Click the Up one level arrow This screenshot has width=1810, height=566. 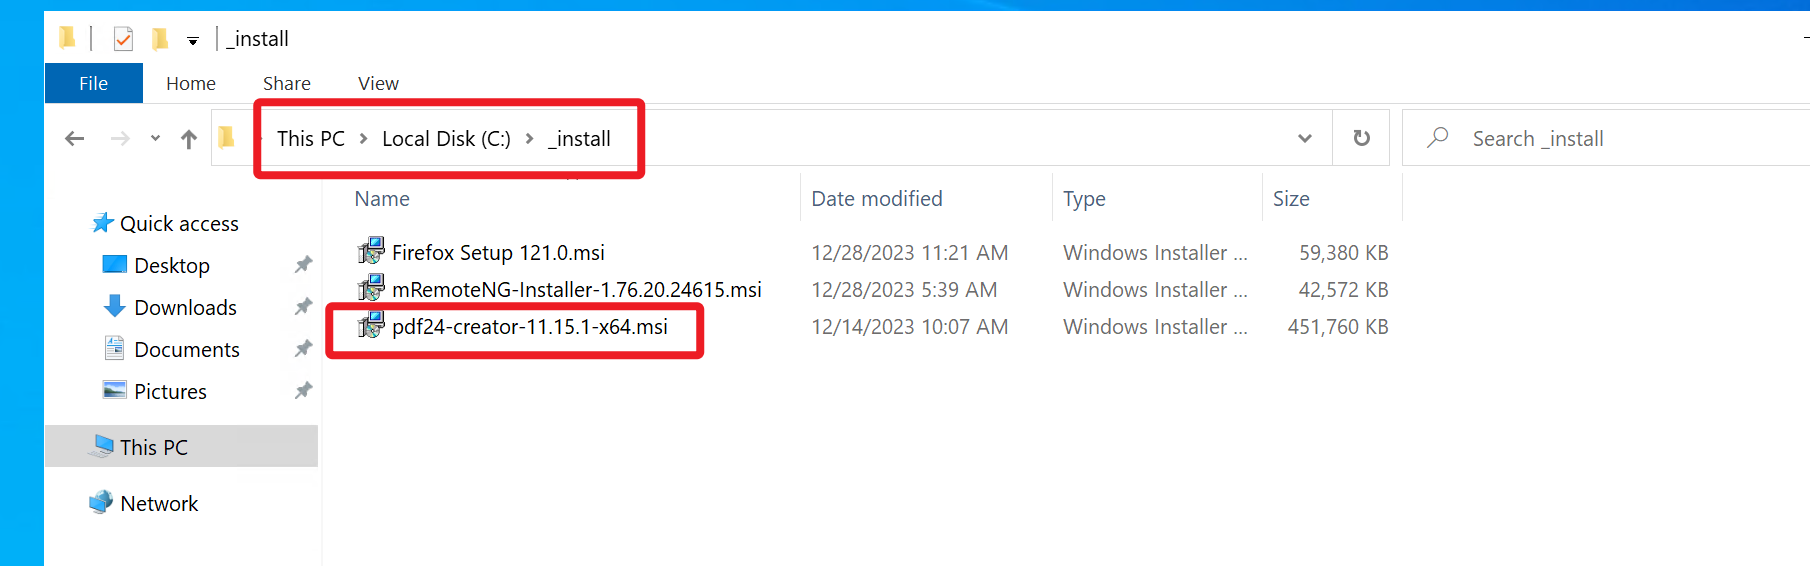188,139
